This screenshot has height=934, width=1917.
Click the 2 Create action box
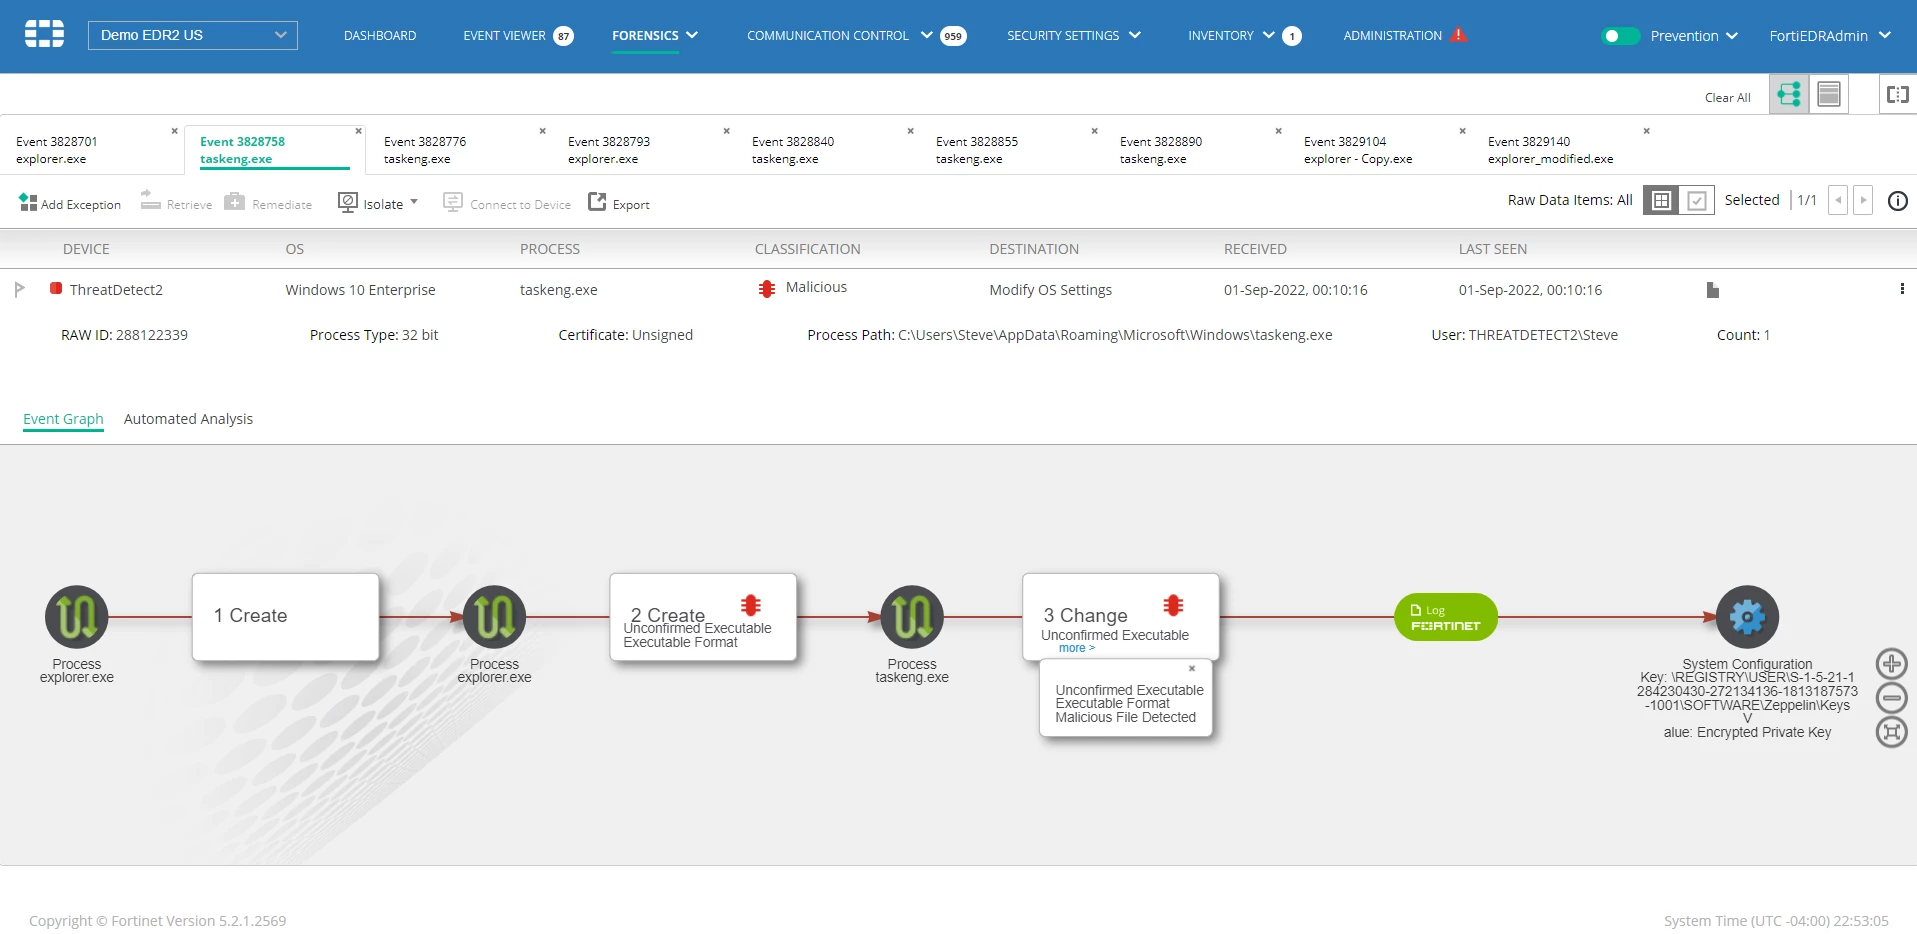point(703,616)
